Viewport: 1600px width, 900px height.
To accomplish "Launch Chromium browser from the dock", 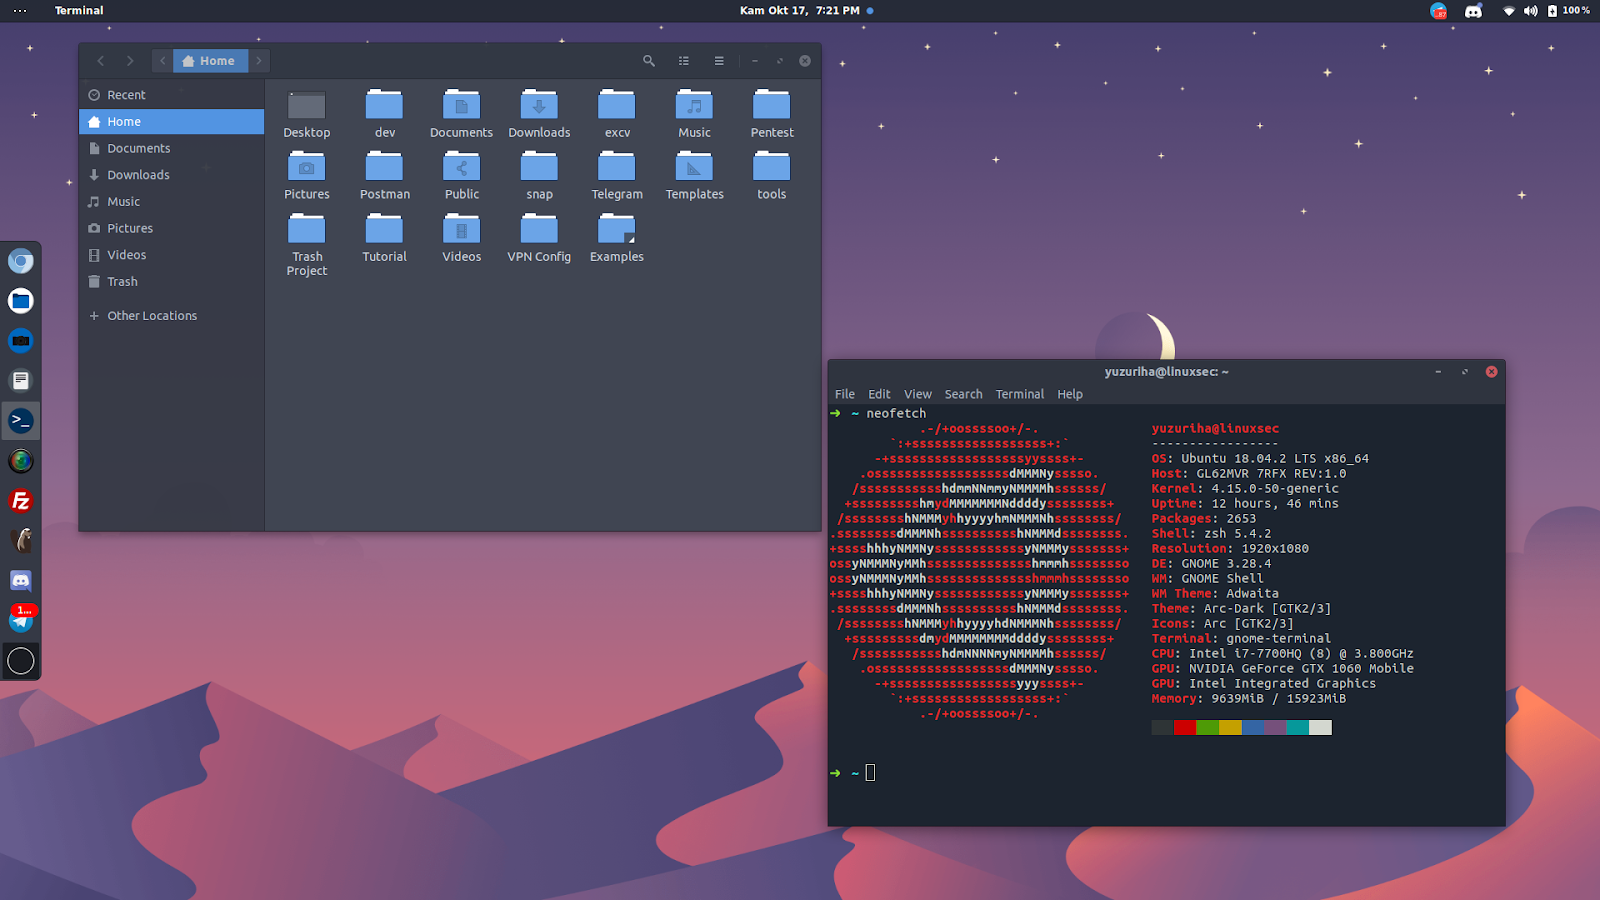I will 21,261.
